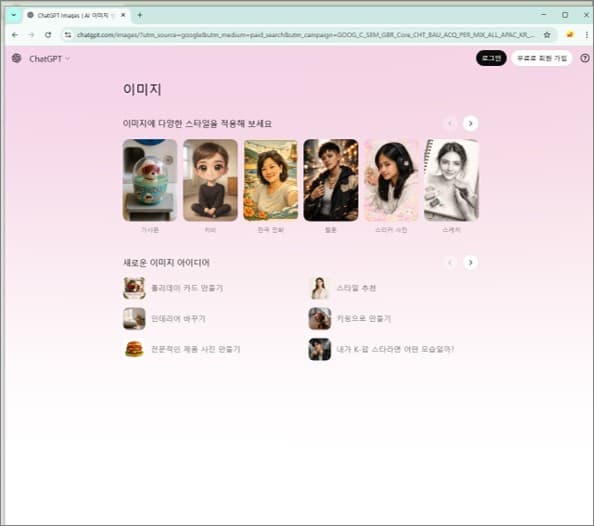The height and width of the screenshot is (526, 594).
Task: Close the ChatGPT Images tab
Action: pos(123,15)
